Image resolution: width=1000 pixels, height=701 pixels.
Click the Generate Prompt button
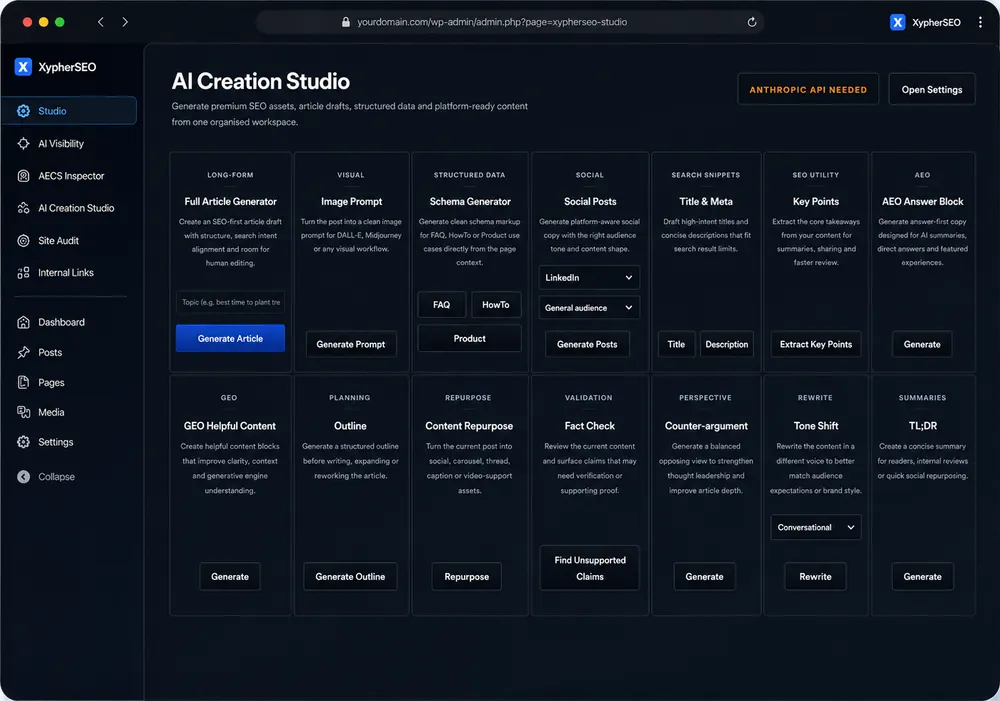[x=351, y=344]
